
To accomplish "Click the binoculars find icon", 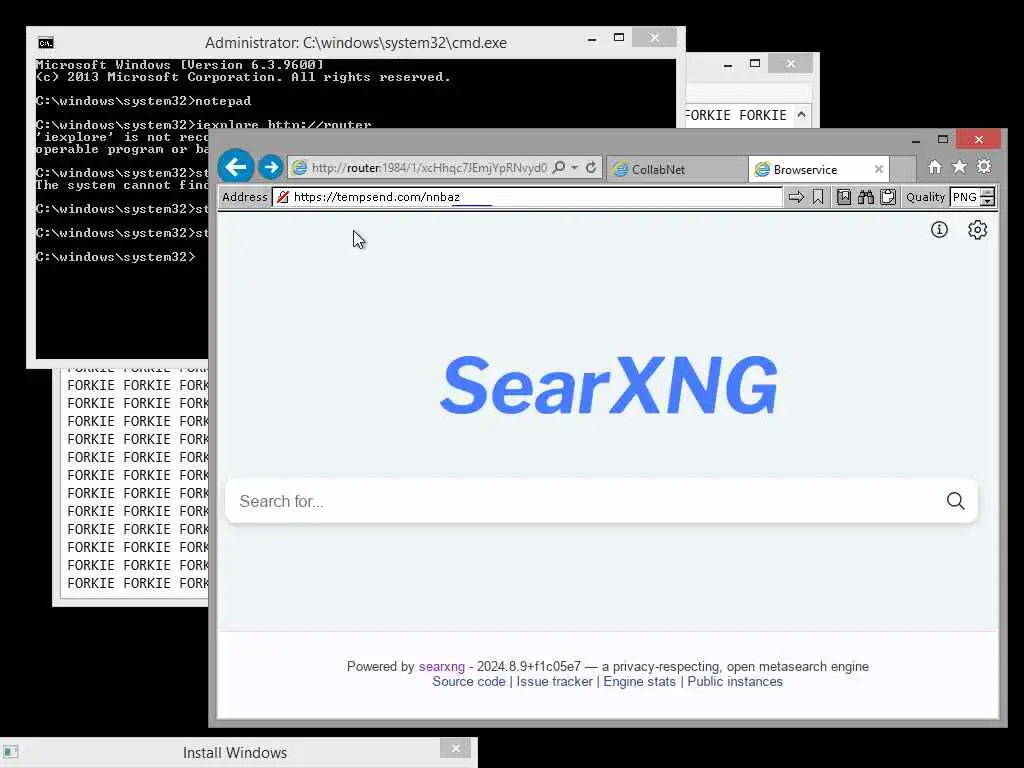I will tap(866, 197).
